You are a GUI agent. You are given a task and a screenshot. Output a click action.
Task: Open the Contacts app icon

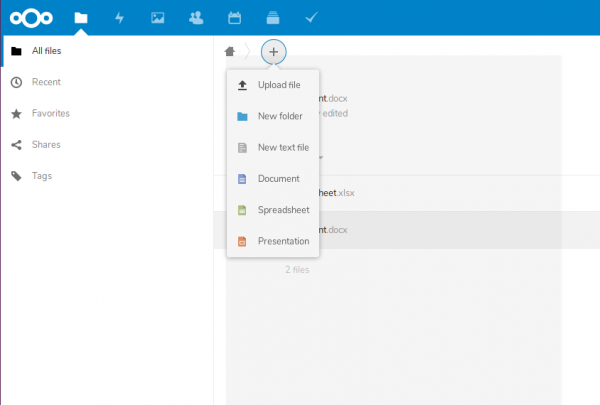point(196,17)
